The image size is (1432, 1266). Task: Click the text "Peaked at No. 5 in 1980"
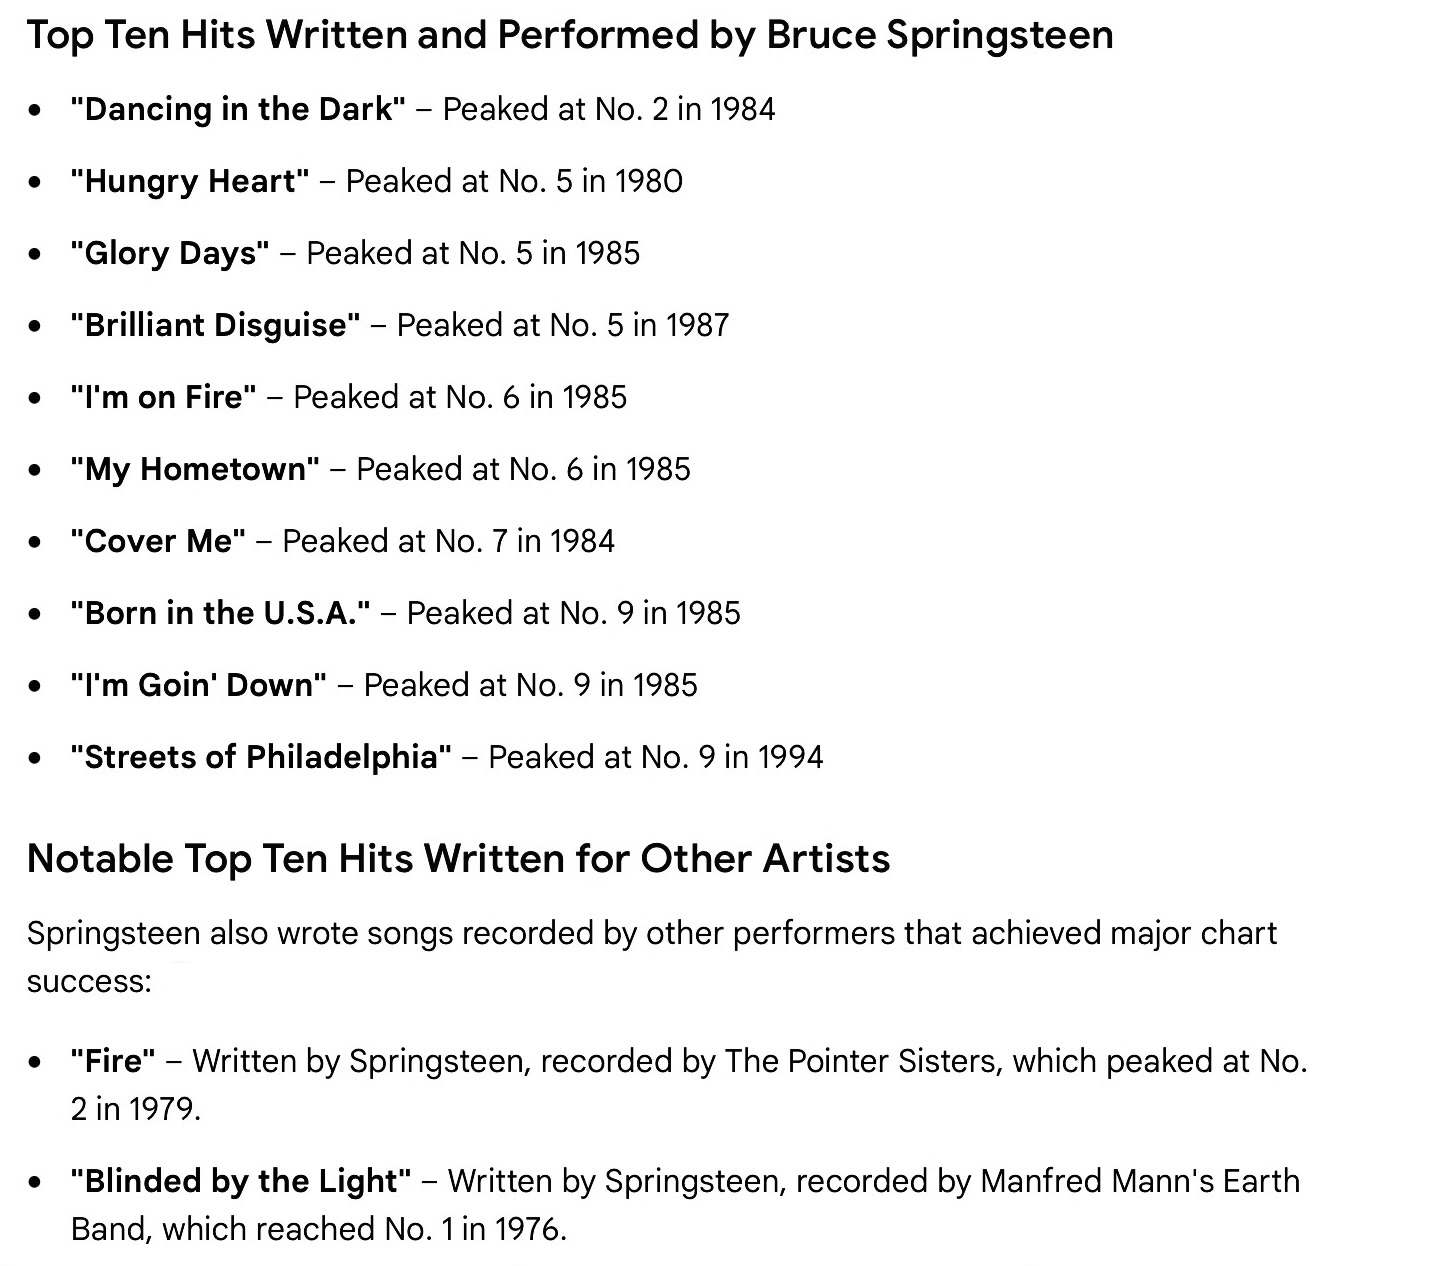pos(514,181)
